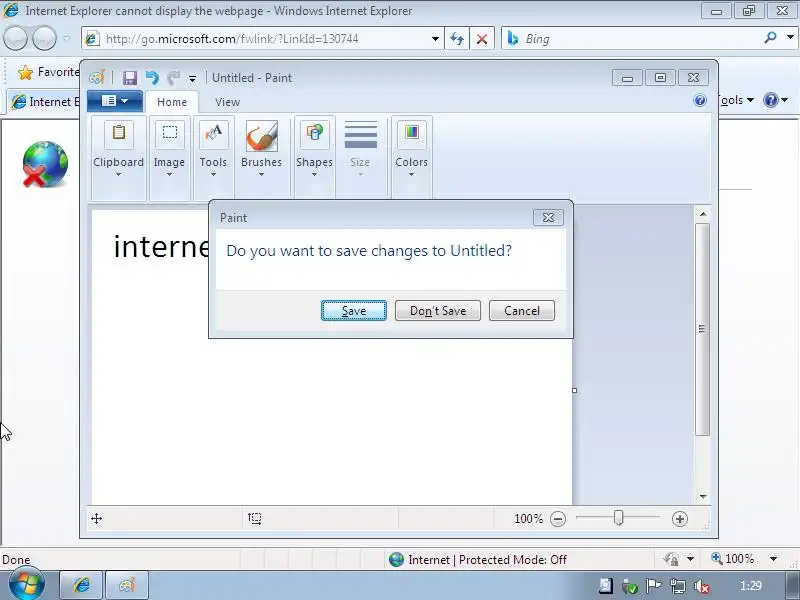Screen dimensions: 800x600
Task: Switch to Paint in the taskbar
Action: 127,585
